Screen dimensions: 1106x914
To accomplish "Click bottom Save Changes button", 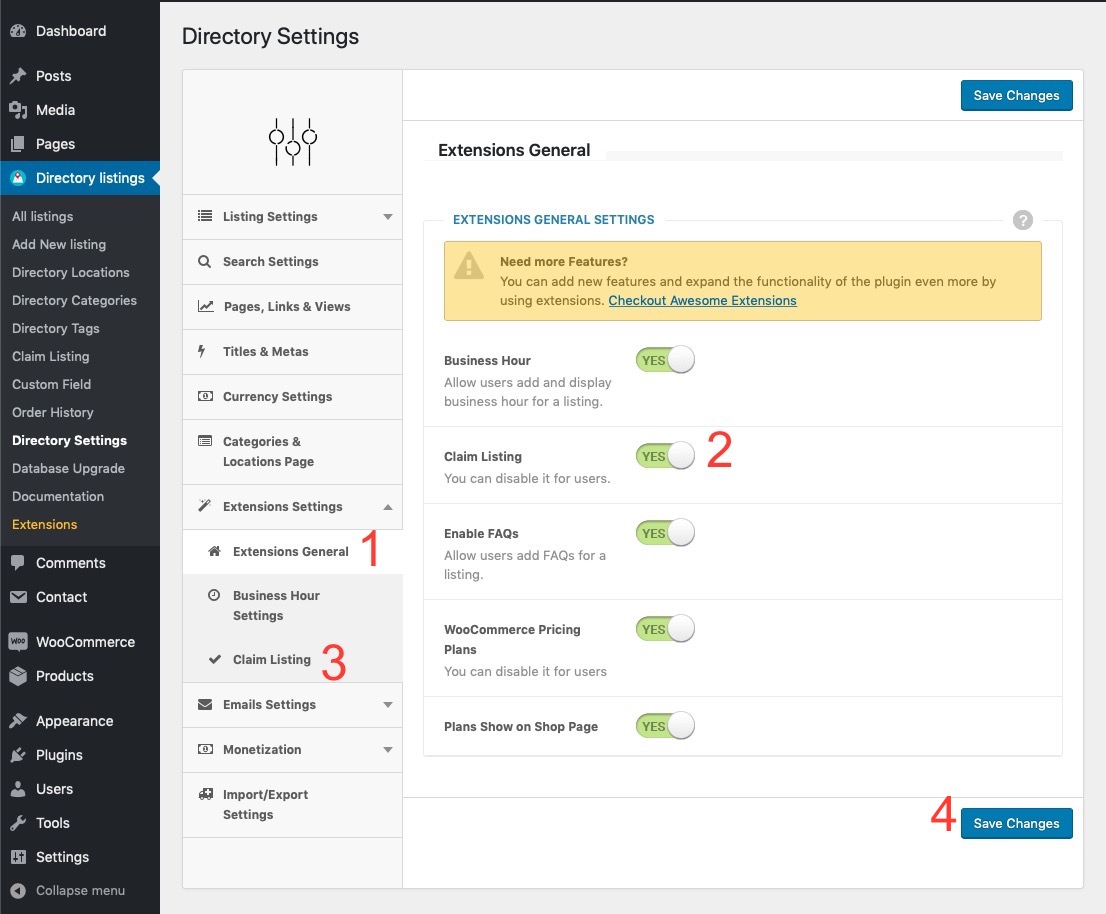I will point(1016,823).
